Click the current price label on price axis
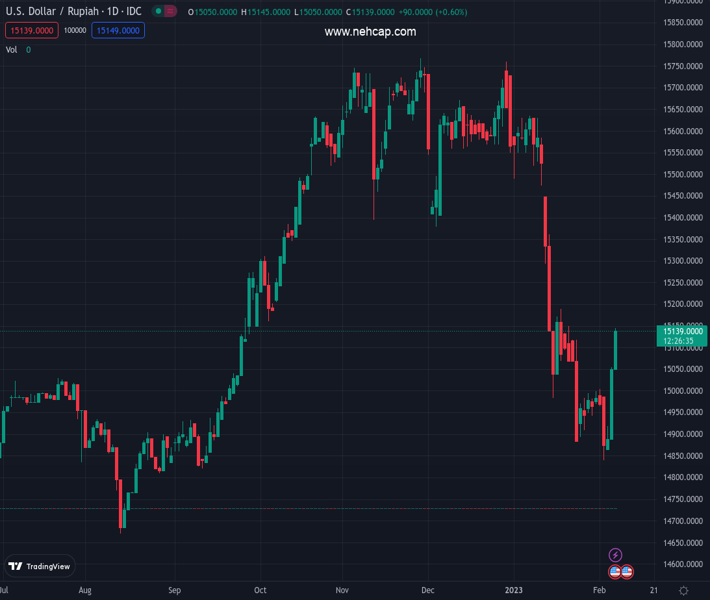This screenshot has width=710, height=600. [680, 331]
